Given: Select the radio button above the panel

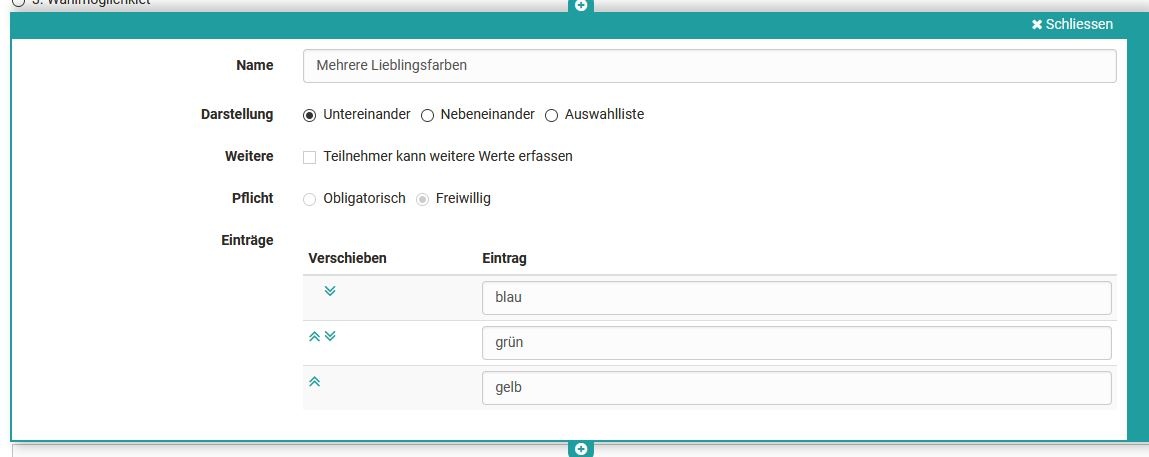Looking at the screenshot, I should pyautogui.click(x=18, y=3).
